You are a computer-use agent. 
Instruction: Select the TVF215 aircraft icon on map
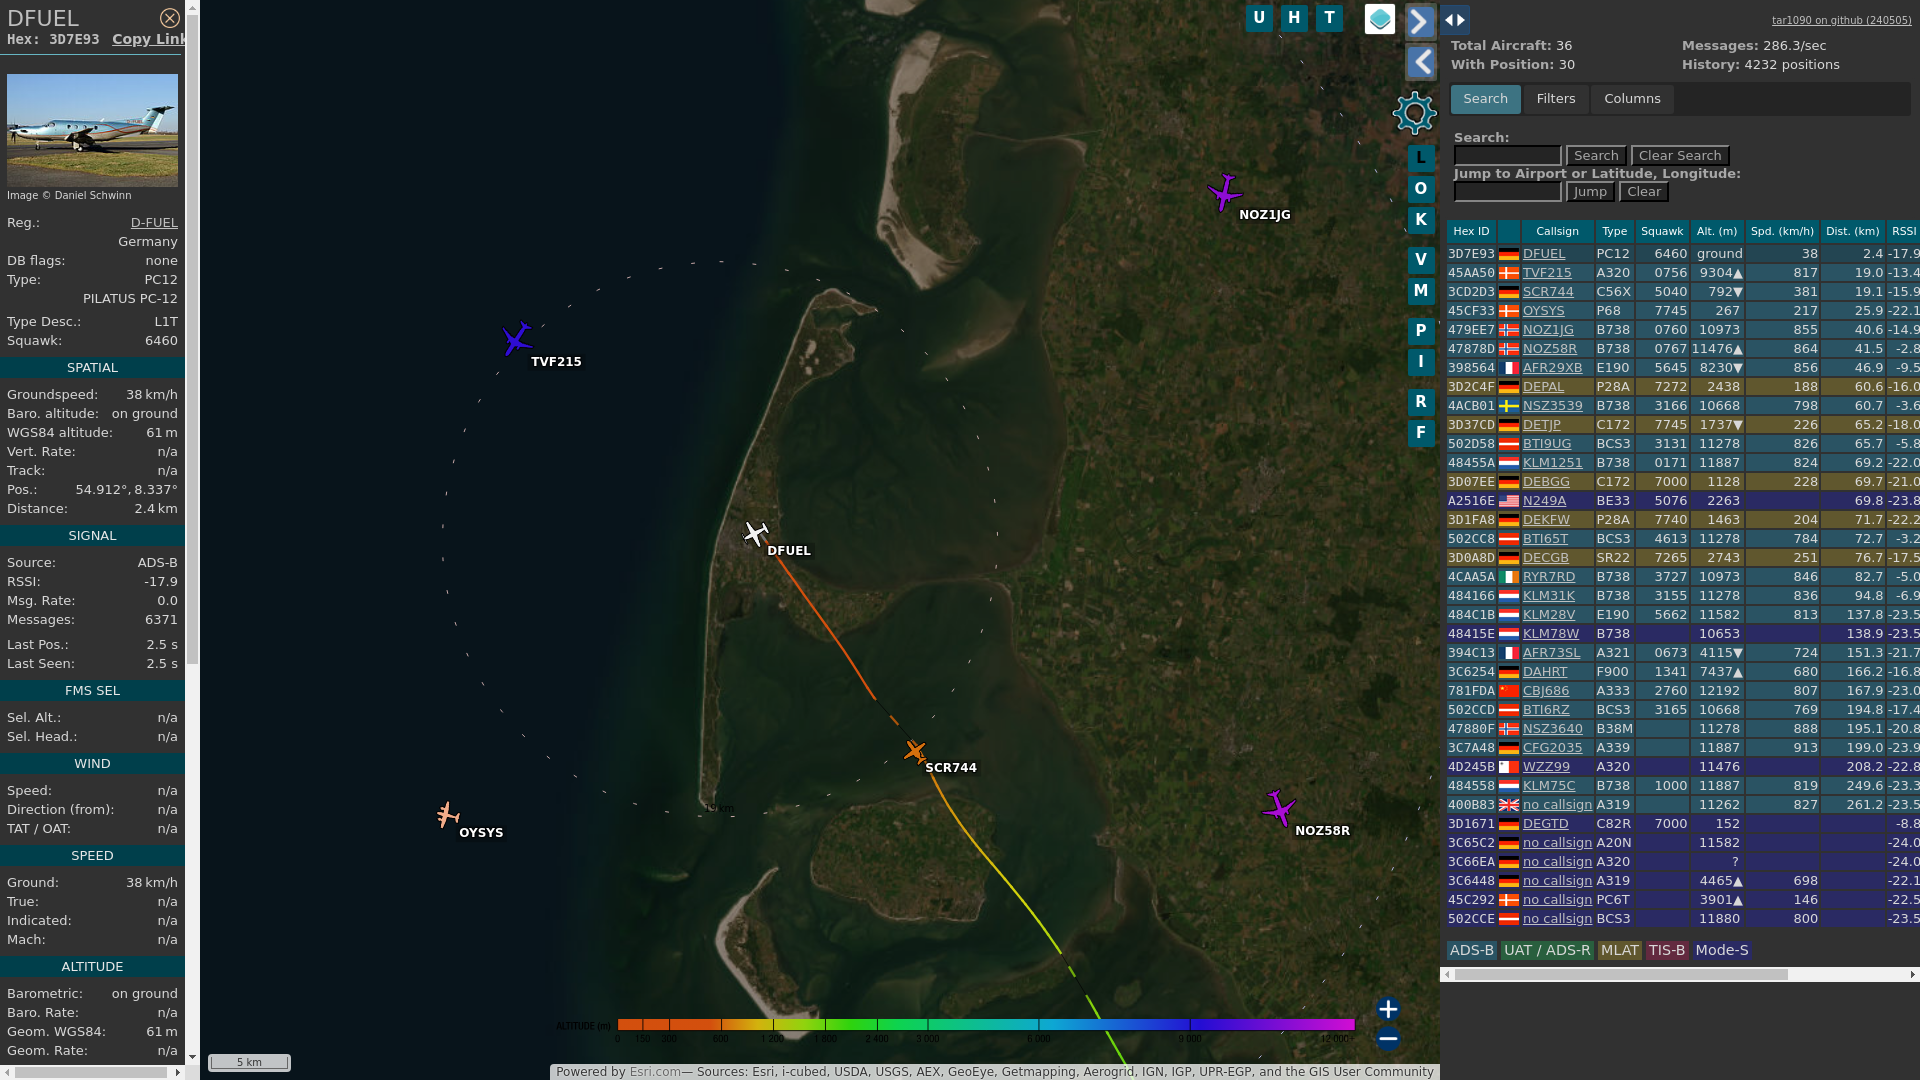[516, 339]
